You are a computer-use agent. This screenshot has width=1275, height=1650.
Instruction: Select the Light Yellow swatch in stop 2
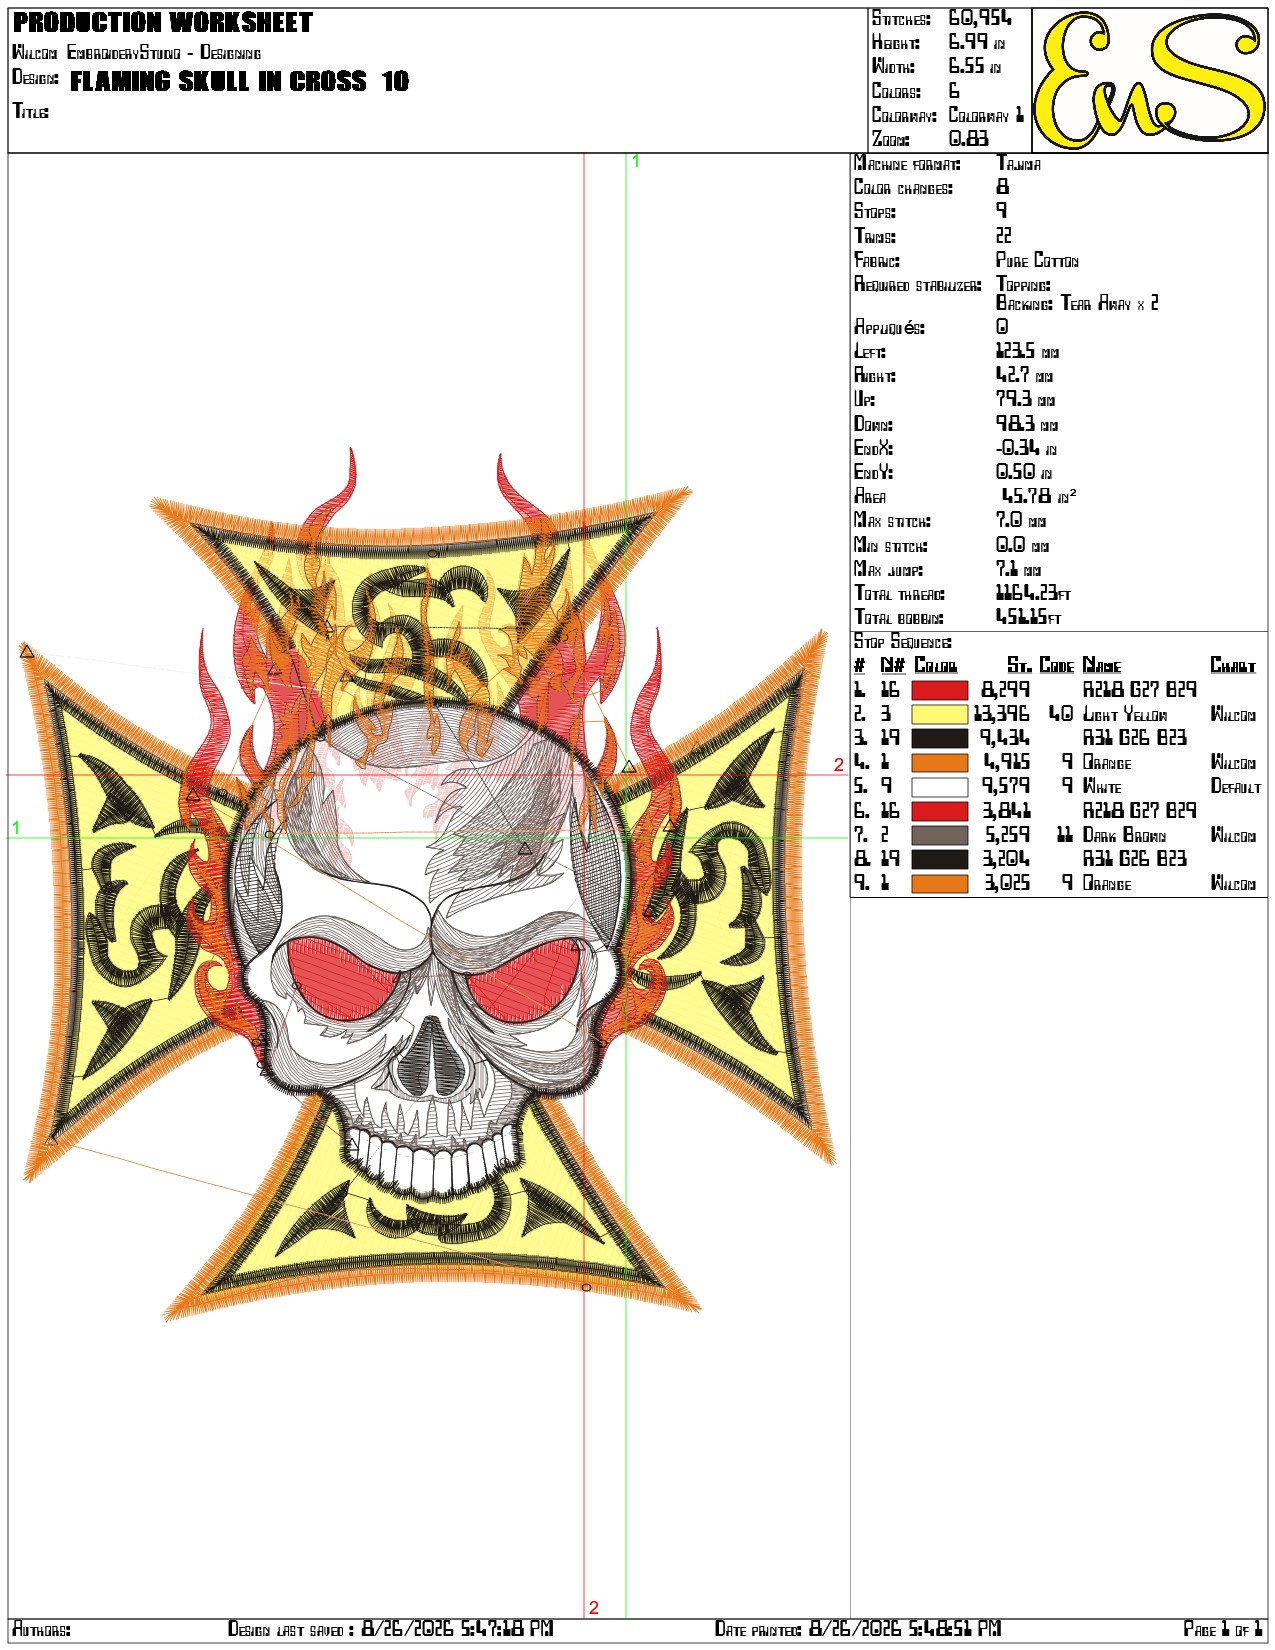(x=939, y=714)
